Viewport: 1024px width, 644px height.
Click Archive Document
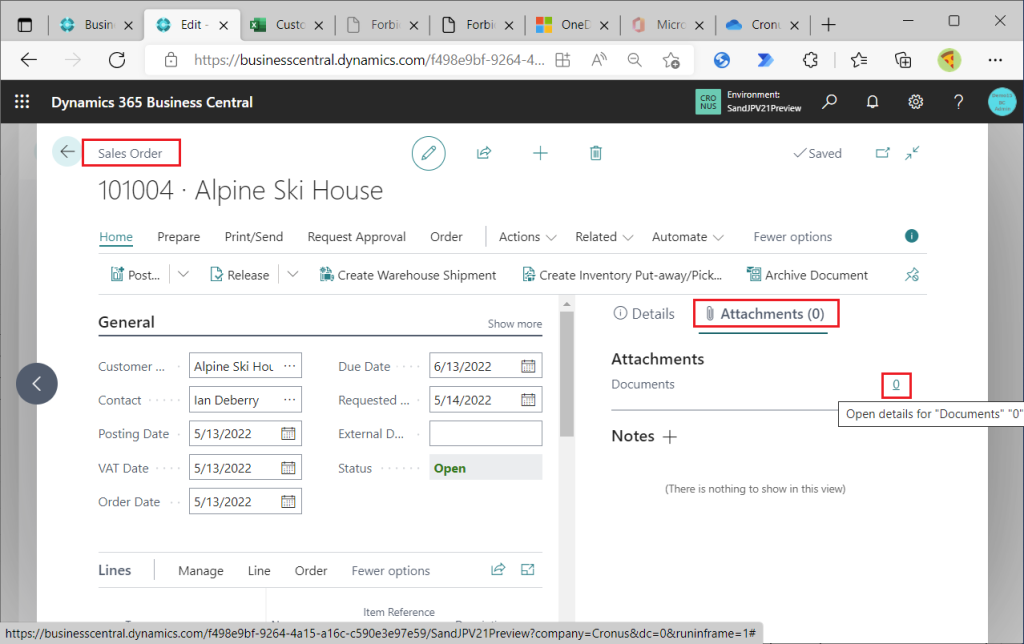pos(807,275)
